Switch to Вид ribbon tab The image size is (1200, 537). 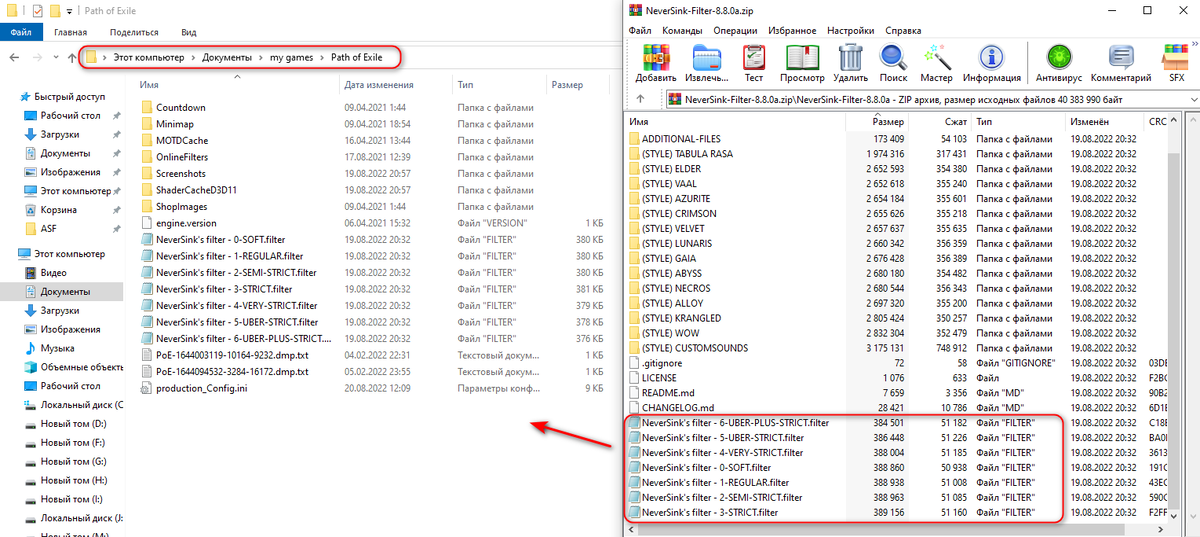pos(189,32)
